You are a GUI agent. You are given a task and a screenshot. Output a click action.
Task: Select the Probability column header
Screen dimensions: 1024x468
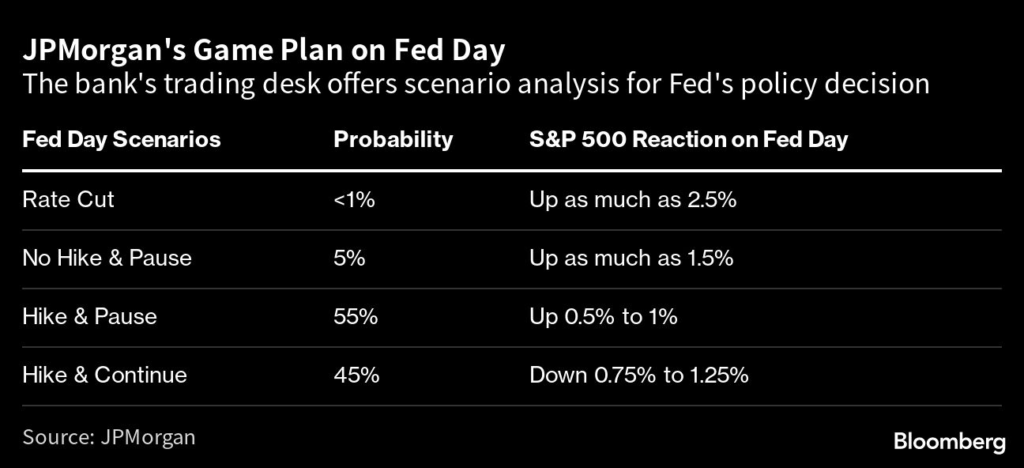click(x=393, y=139)
